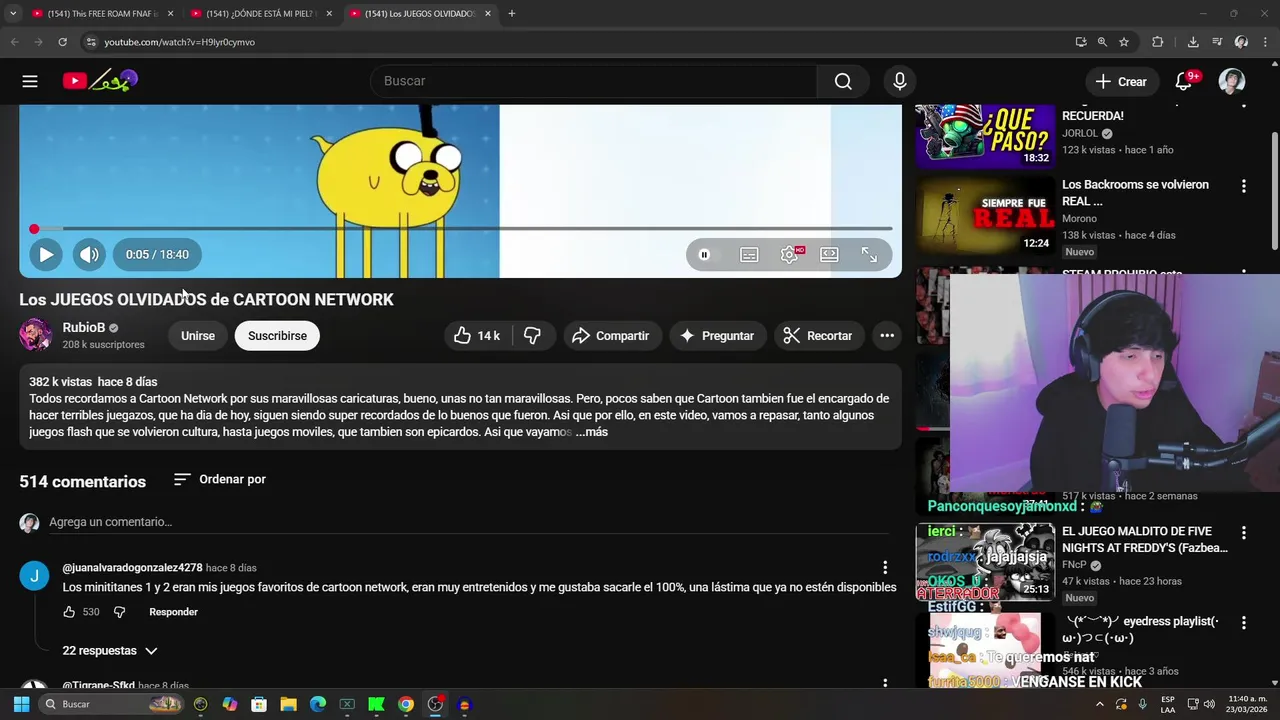
Task: Click the taskbar Buscar search box
Action: (x=112, y=704)
